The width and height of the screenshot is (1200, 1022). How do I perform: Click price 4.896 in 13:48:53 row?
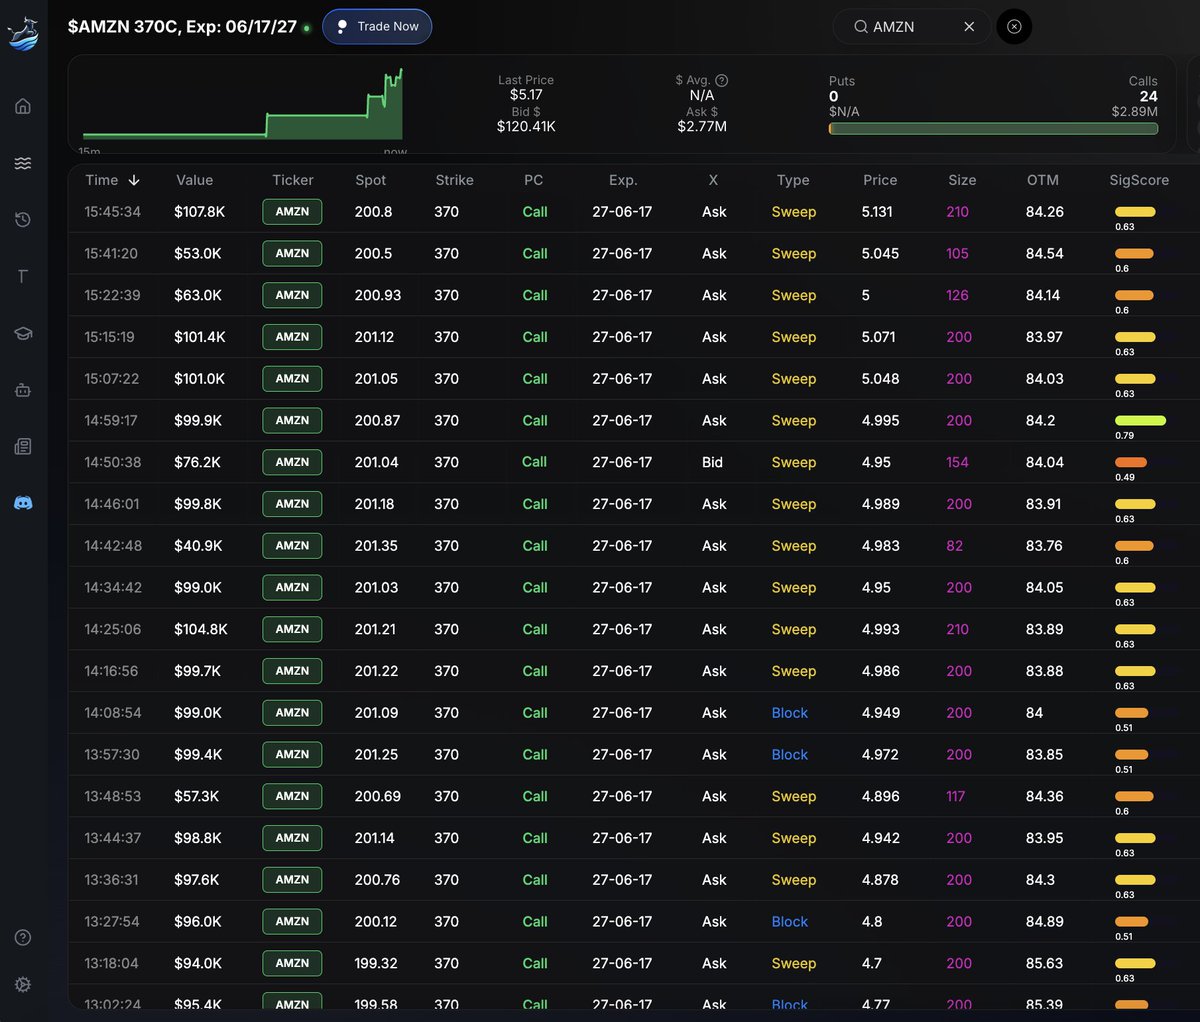[x=880, y=796]
